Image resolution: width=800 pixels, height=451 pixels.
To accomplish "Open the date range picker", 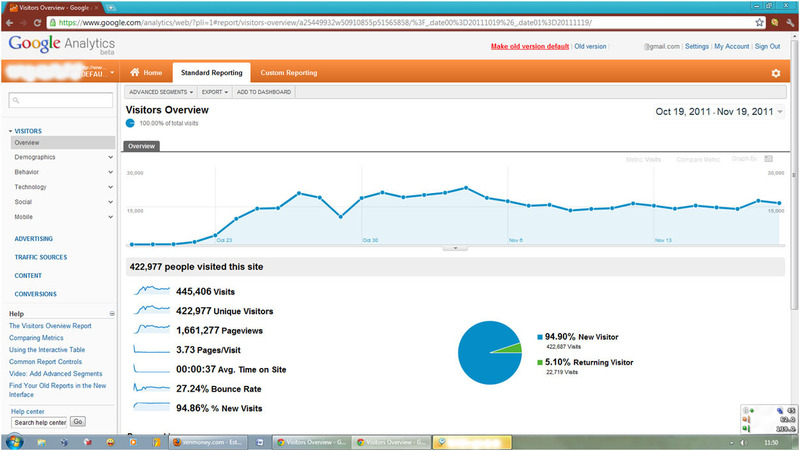I will 719,112.
